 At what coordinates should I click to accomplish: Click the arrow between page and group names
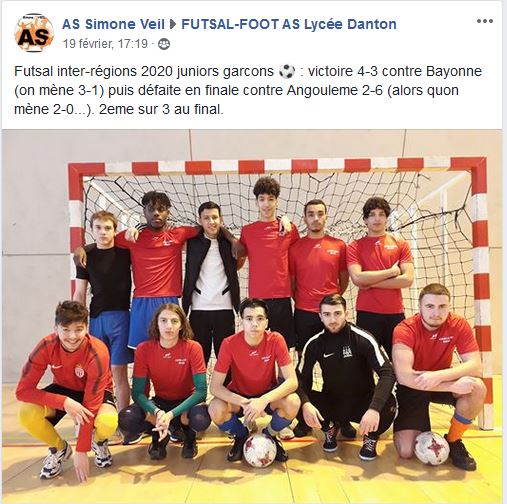[173, 24]
